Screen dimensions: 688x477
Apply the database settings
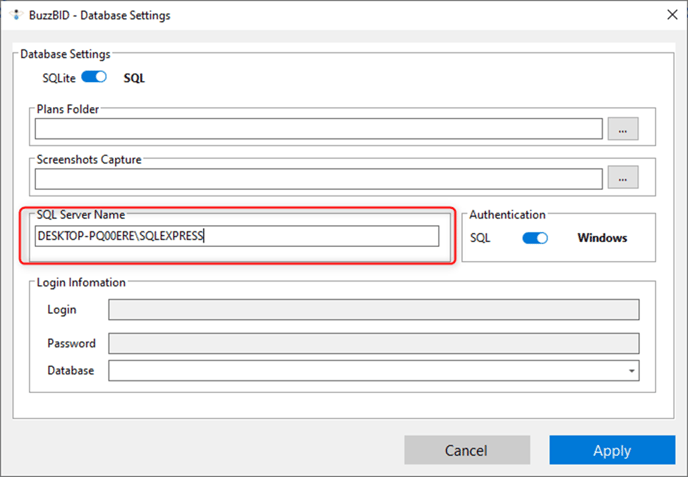click(x=612, y=450)
